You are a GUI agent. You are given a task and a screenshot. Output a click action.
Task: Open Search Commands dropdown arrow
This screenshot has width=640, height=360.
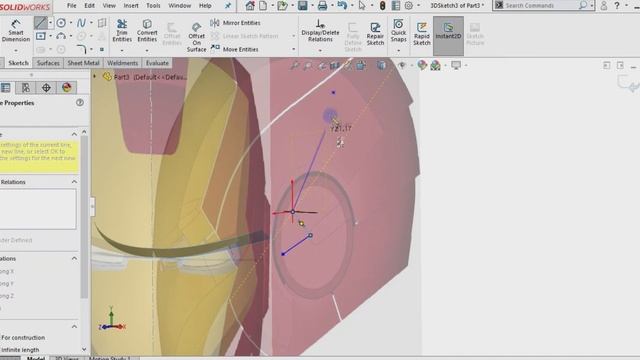[592, 6]
